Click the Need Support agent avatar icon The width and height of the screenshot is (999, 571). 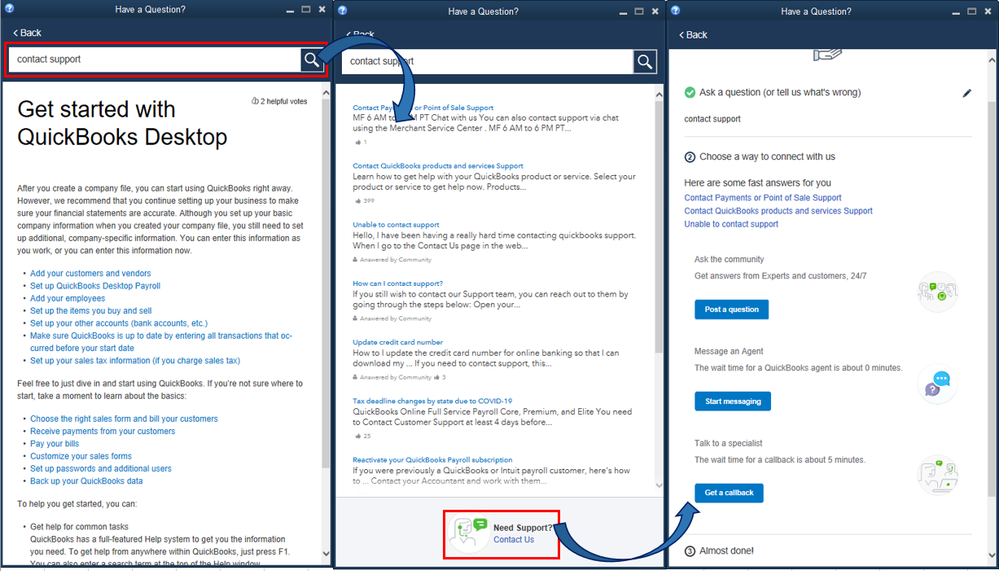coord(468,533)
